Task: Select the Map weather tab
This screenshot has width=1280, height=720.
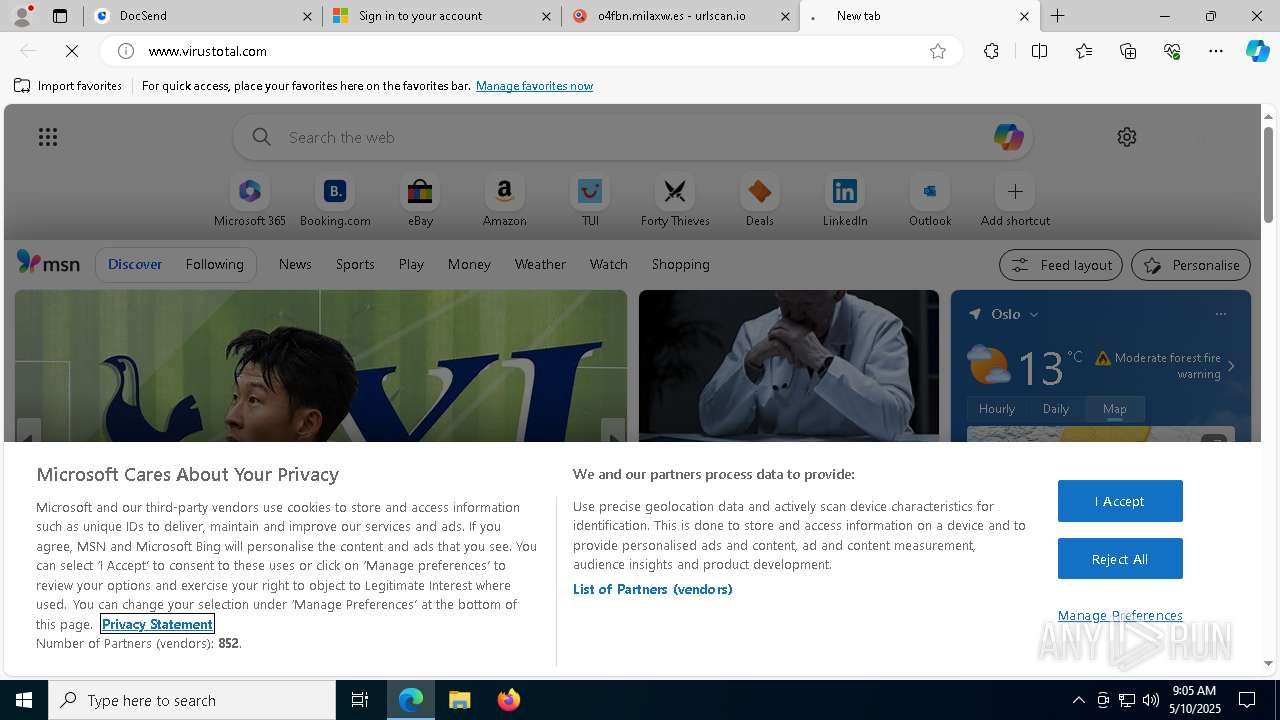Action: click(1114, 408)
